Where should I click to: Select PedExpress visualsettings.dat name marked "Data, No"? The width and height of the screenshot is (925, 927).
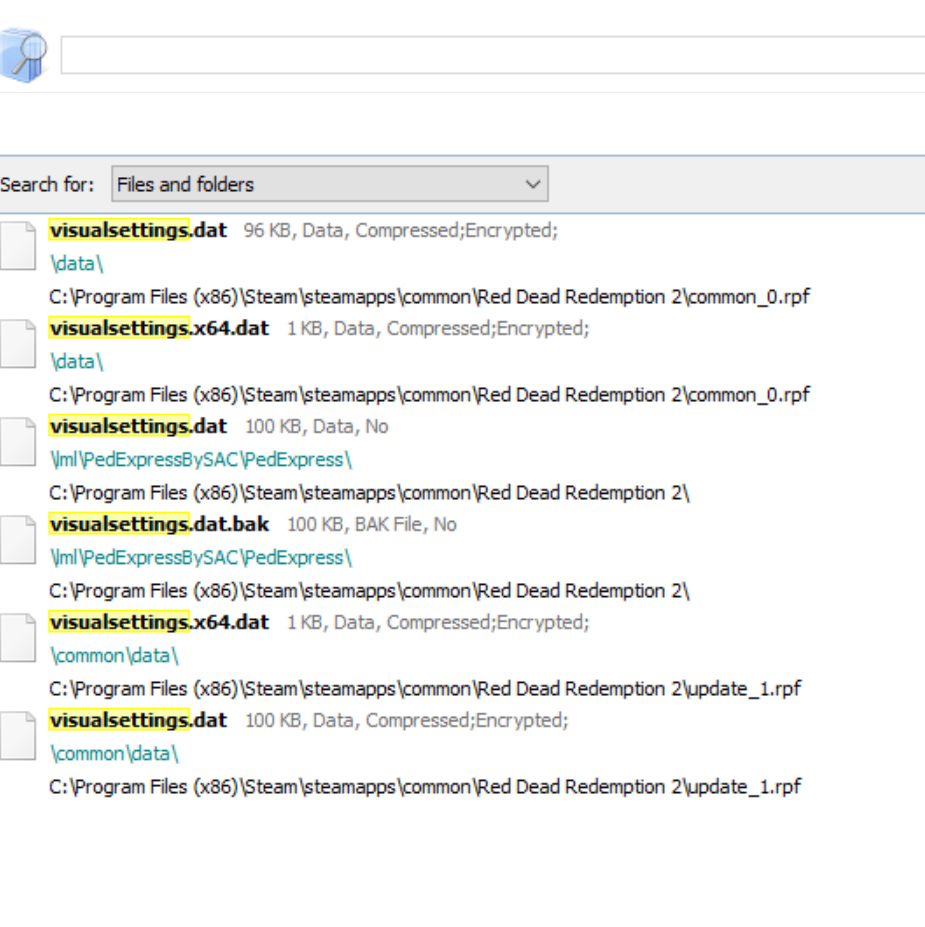[138, 426]
